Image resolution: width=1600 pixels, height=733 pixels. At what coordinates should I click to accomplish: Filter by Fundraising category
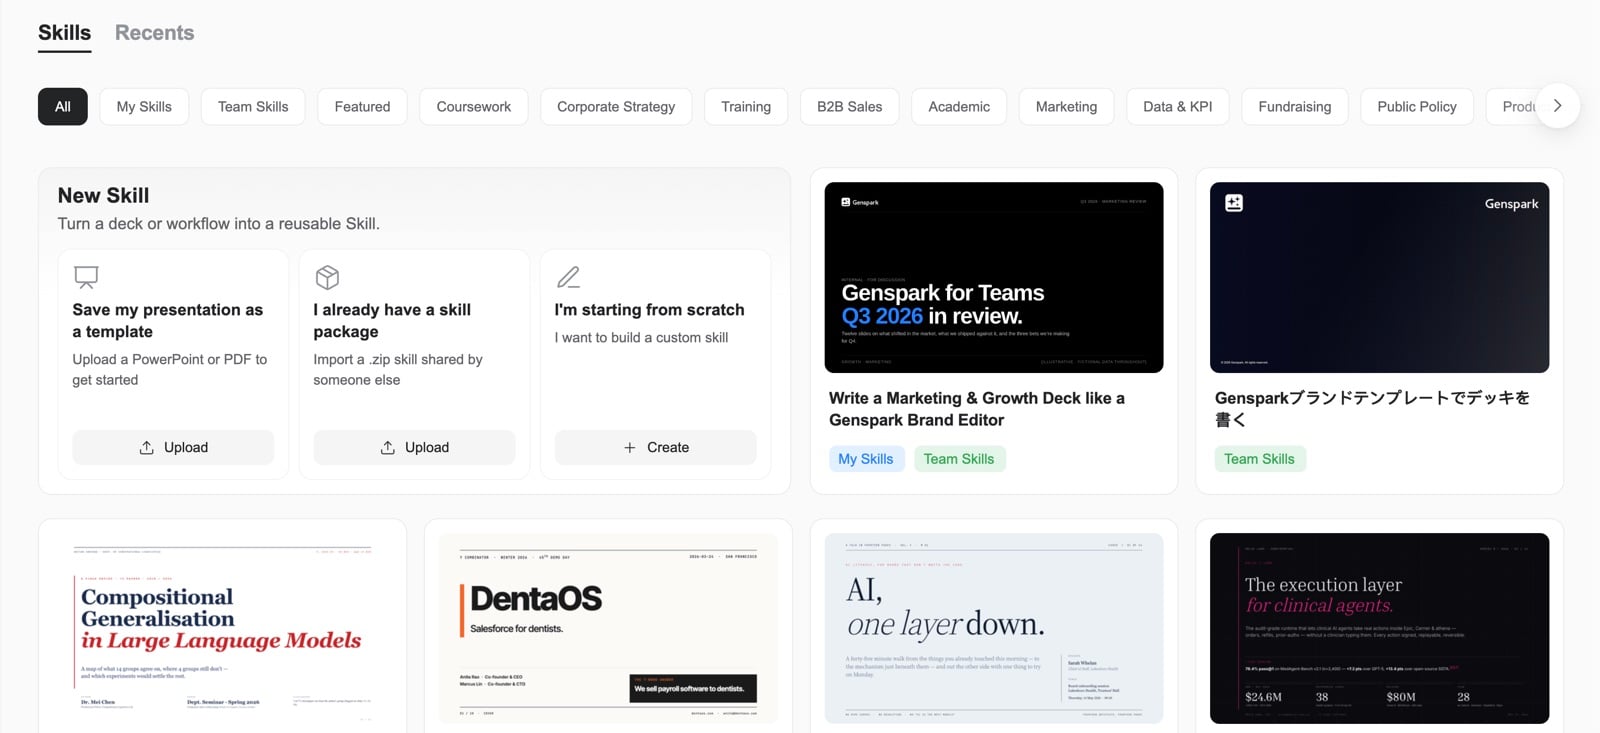point(1295,107)
